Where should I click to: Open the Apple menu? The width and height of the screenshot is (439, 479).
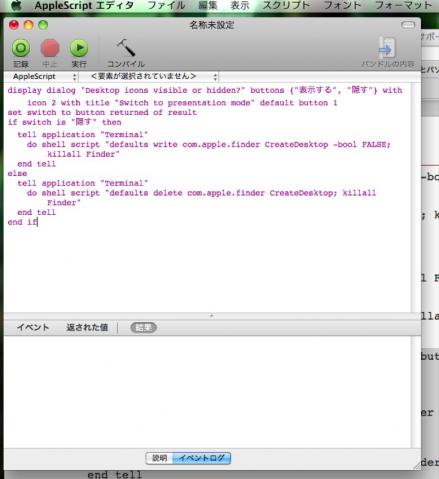[x=16, y=5]
